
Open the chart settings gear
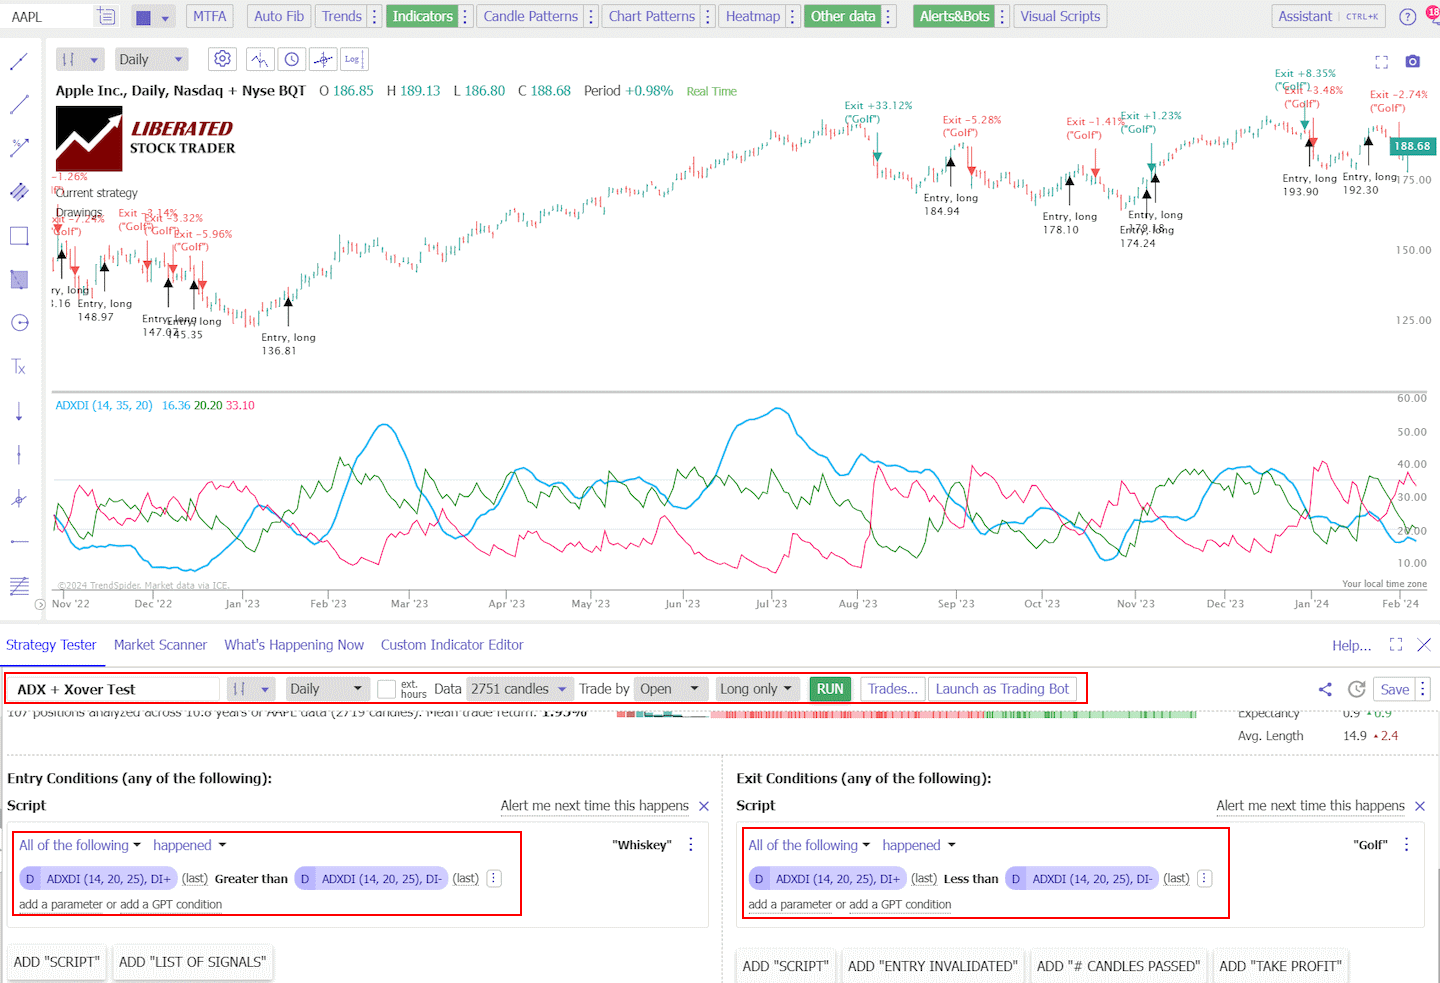[x=222, y=59]
